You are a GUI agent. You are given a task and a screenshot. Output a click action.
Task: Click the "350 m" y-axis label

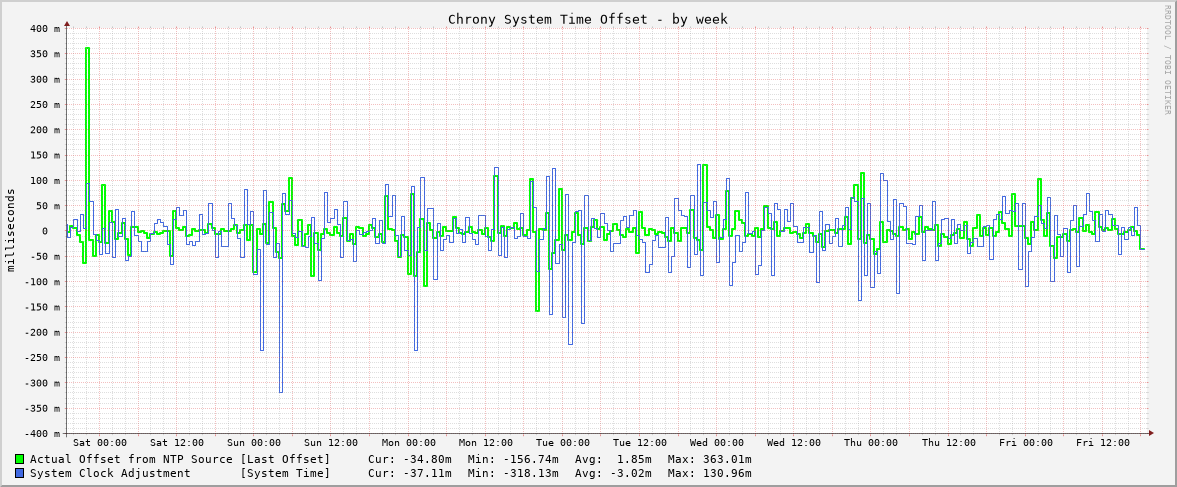(x=46, y=54)
